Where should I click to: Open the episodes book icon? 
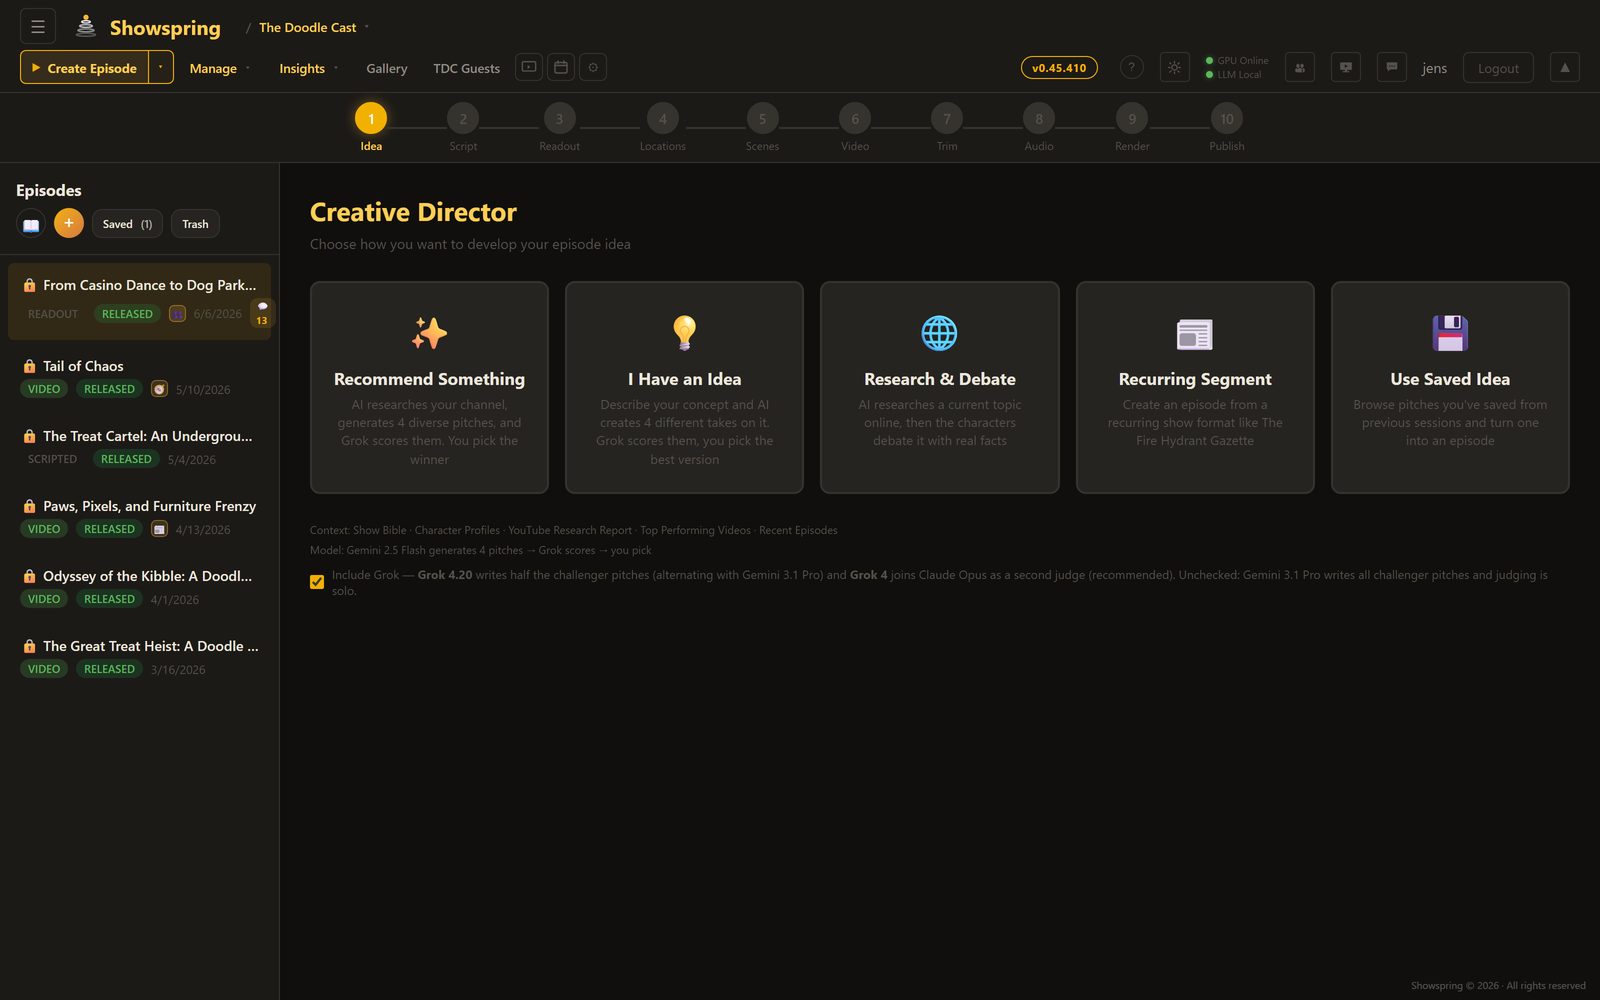pos(31,224)
